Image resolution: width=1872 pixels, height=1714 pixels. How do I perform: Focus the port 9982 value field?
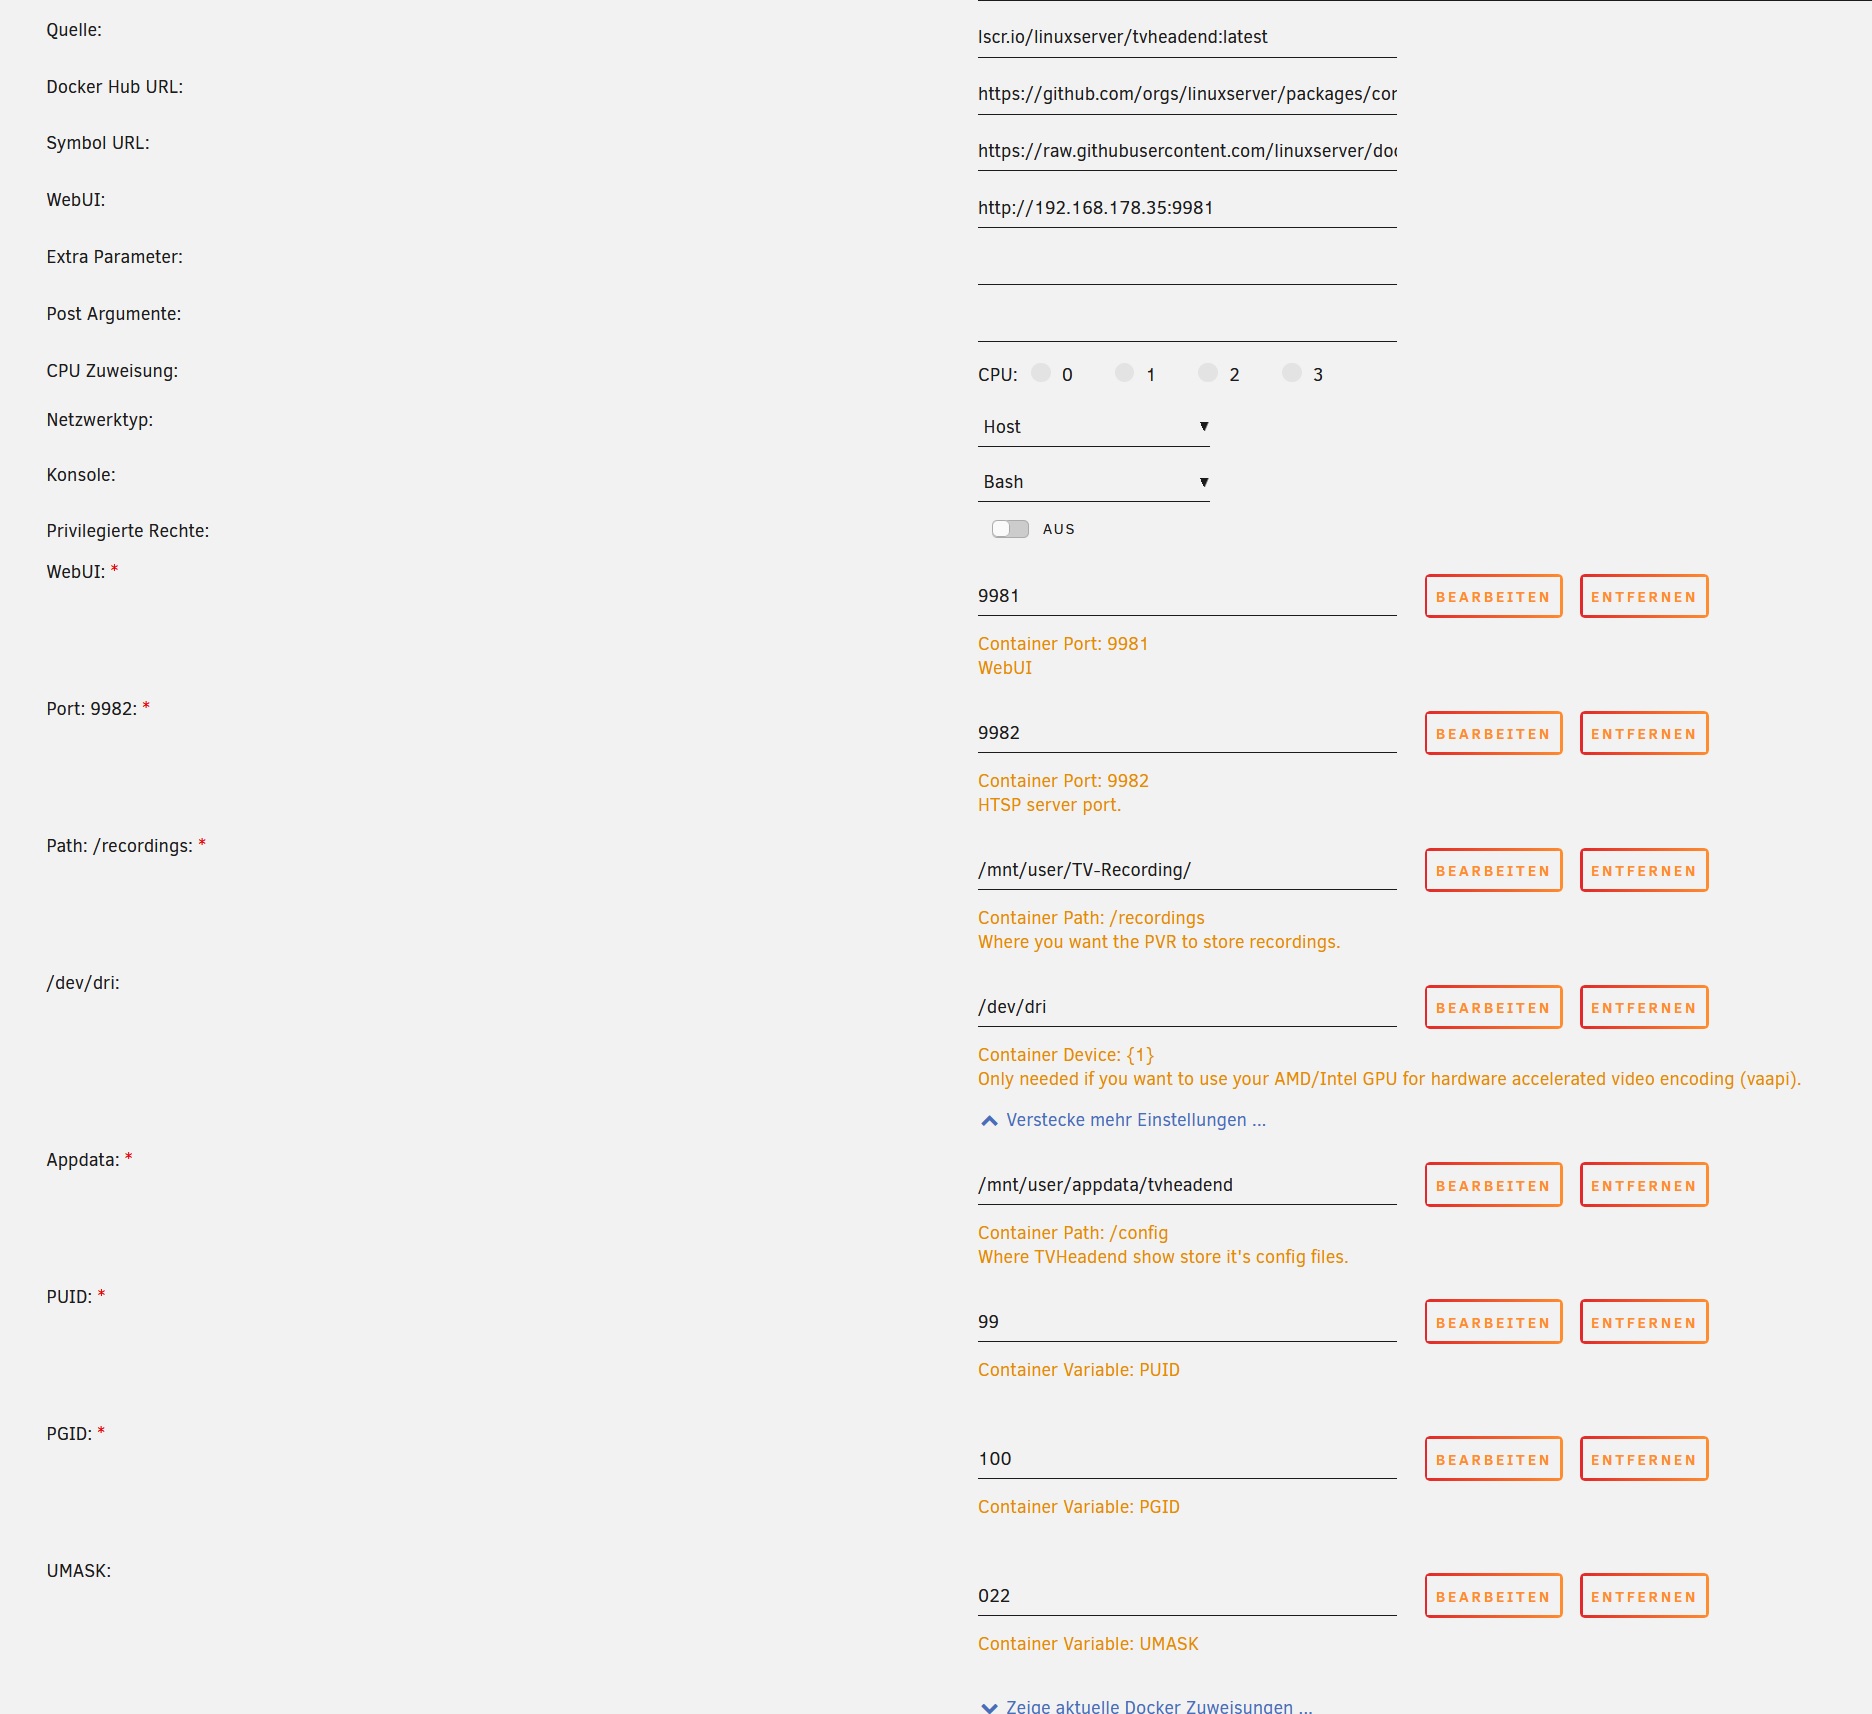pos(1187,733)
